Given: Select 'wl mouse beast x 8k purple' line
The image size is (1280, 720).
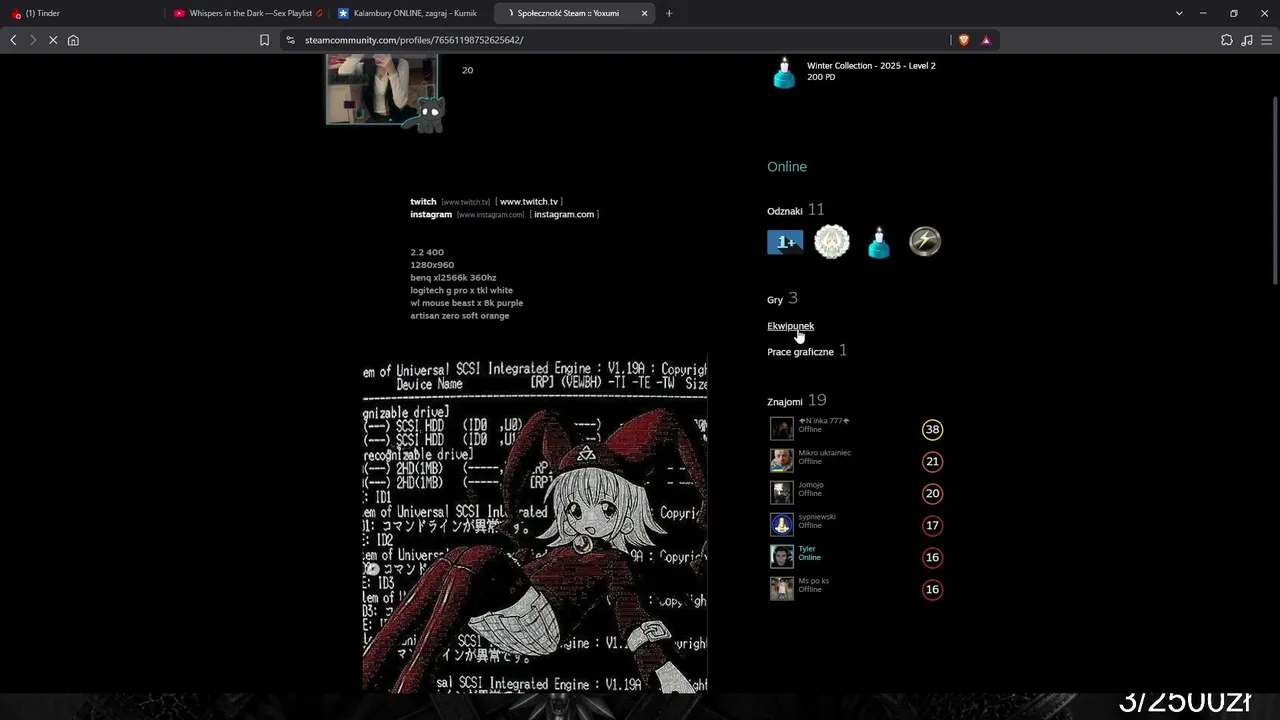Looking at the screenshot, I should pyautogui.click(x=466, y=303).
